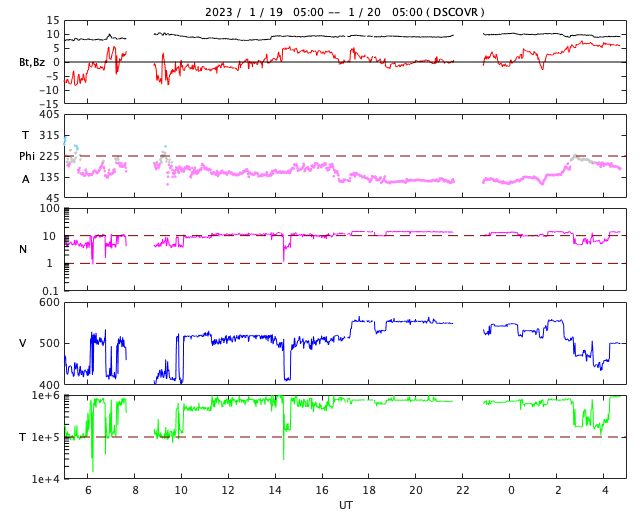The height and width of the screenshot is (512, 640).
Task: Click the 600 tick label on V axis
Action: (49, 303)
